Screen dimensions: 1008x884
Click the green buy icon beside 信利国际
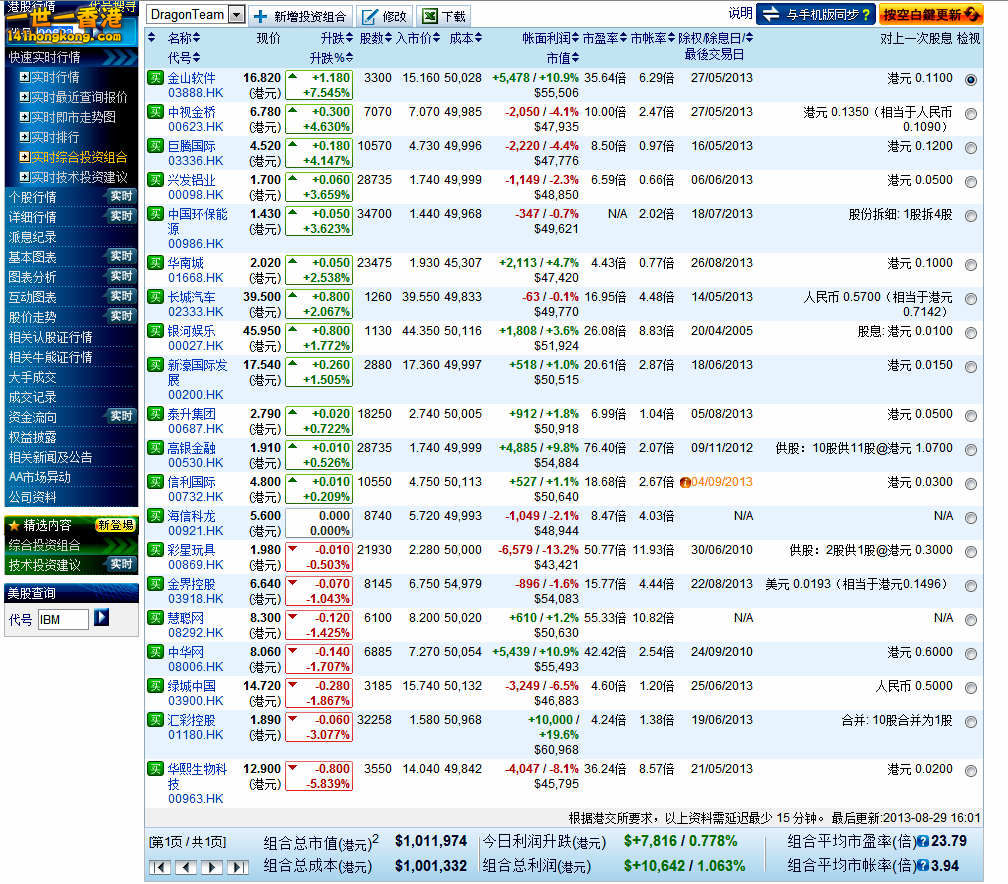point(155,482)
